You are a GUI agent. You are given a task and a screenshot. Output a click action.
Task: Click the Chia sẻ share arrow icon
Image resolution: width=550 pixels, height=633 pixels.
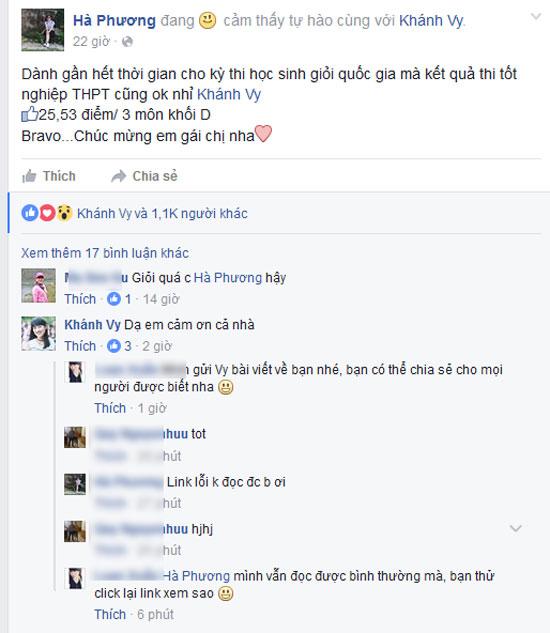119,176
